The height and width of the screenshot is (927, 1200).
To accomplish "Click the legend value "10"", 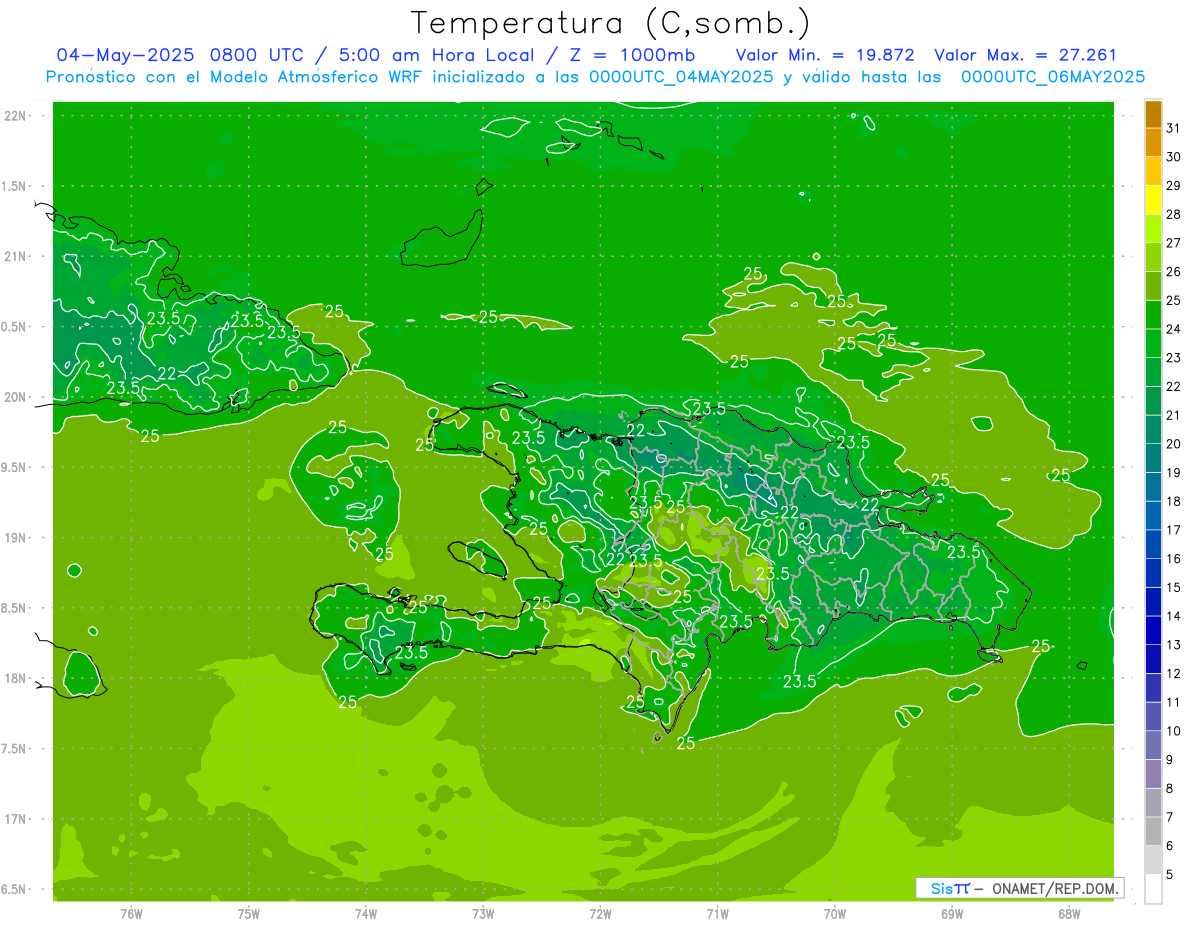I will [1173, 731].
